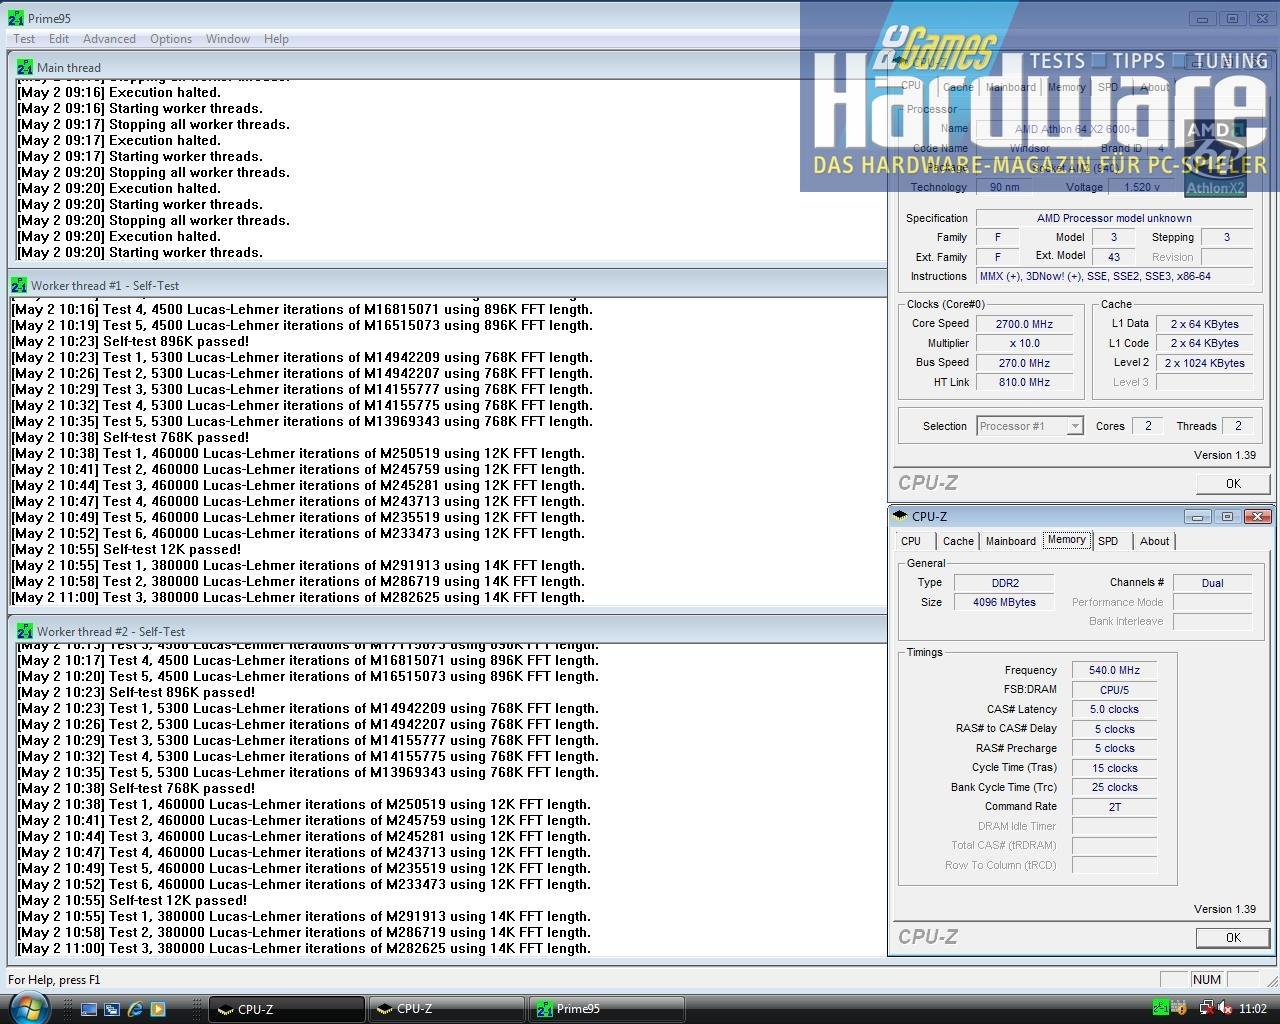Open the Windows Start menu orb
The height and width of the screenshot is (1024, 1280).
[28, 1007]
